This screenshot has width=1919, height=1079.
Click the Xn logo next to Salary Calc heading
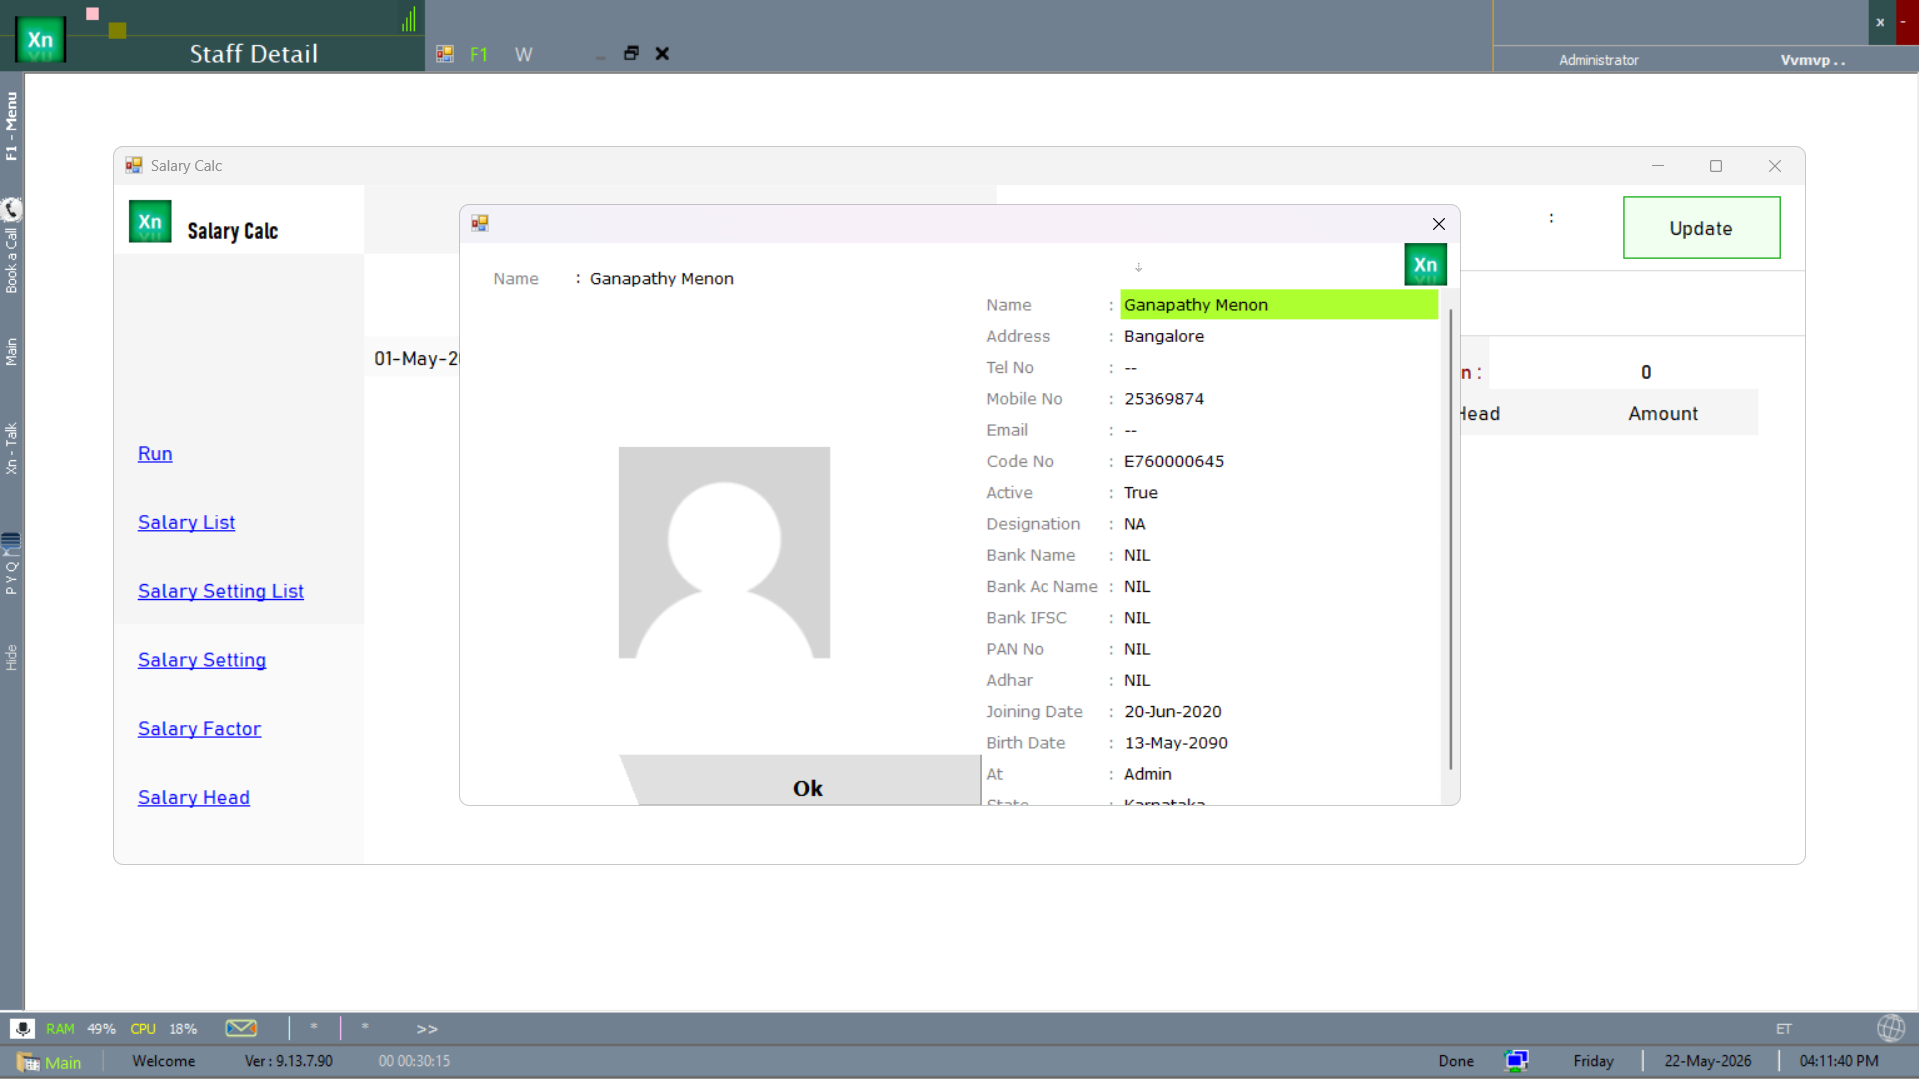tap(150, 222)
